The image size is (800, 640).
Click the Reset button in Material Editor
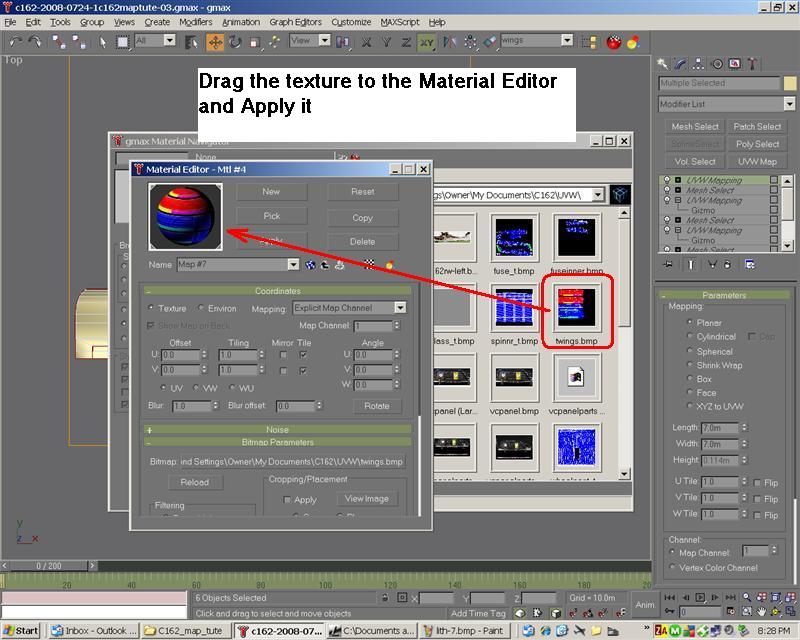(363, 192)
